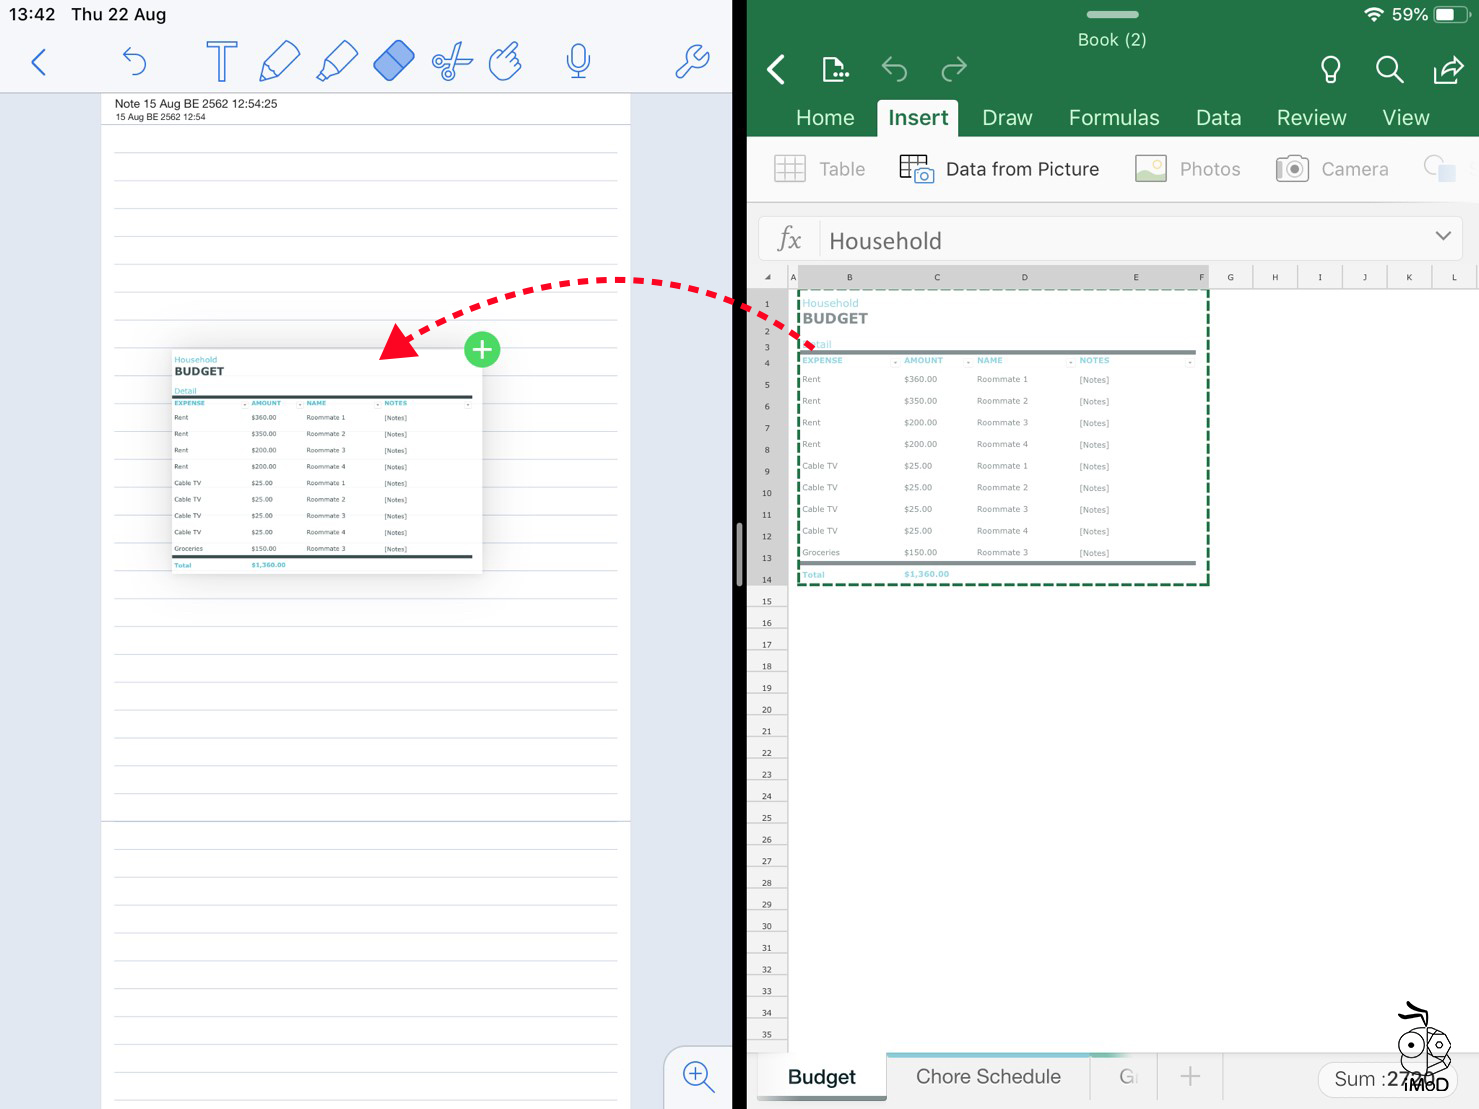
Task: Expand the formula bar with its chevron
Action: point(1443,236)
